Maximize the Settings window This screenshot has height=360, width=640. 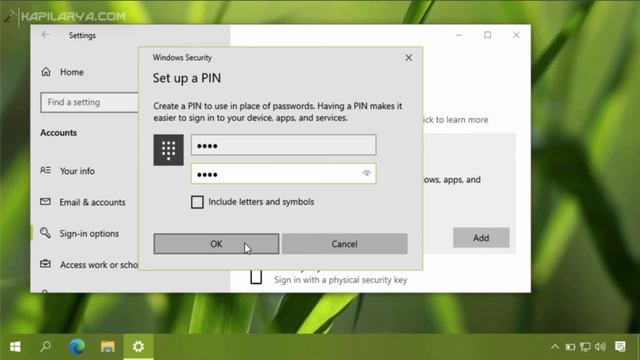(x=487, y=35)
